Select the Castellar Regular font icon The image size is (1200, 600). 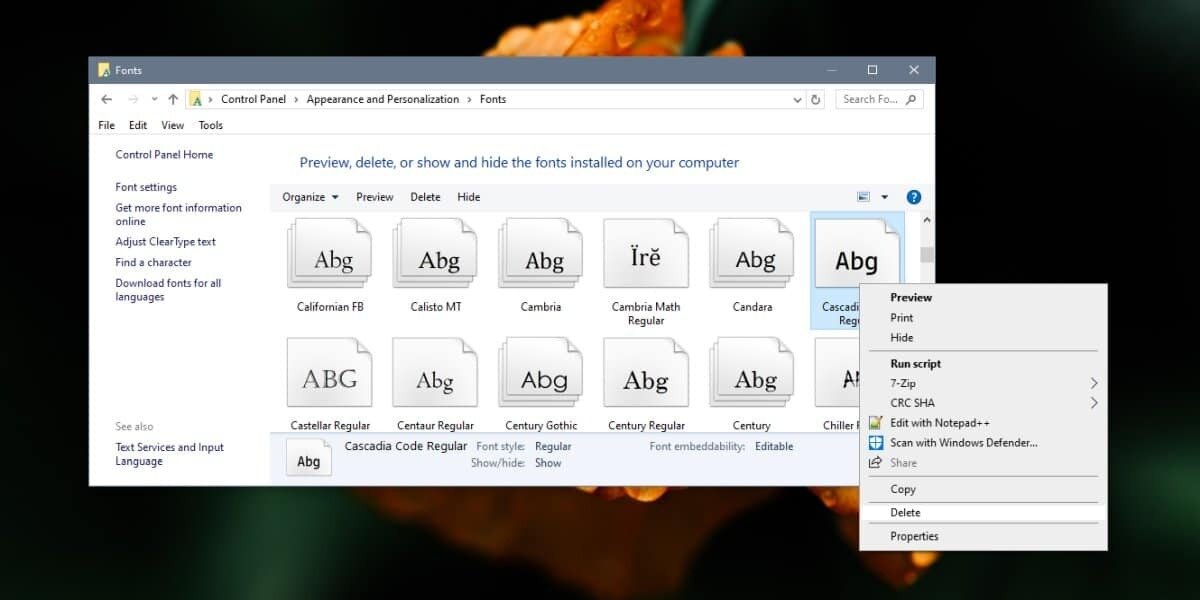[329, 380]
